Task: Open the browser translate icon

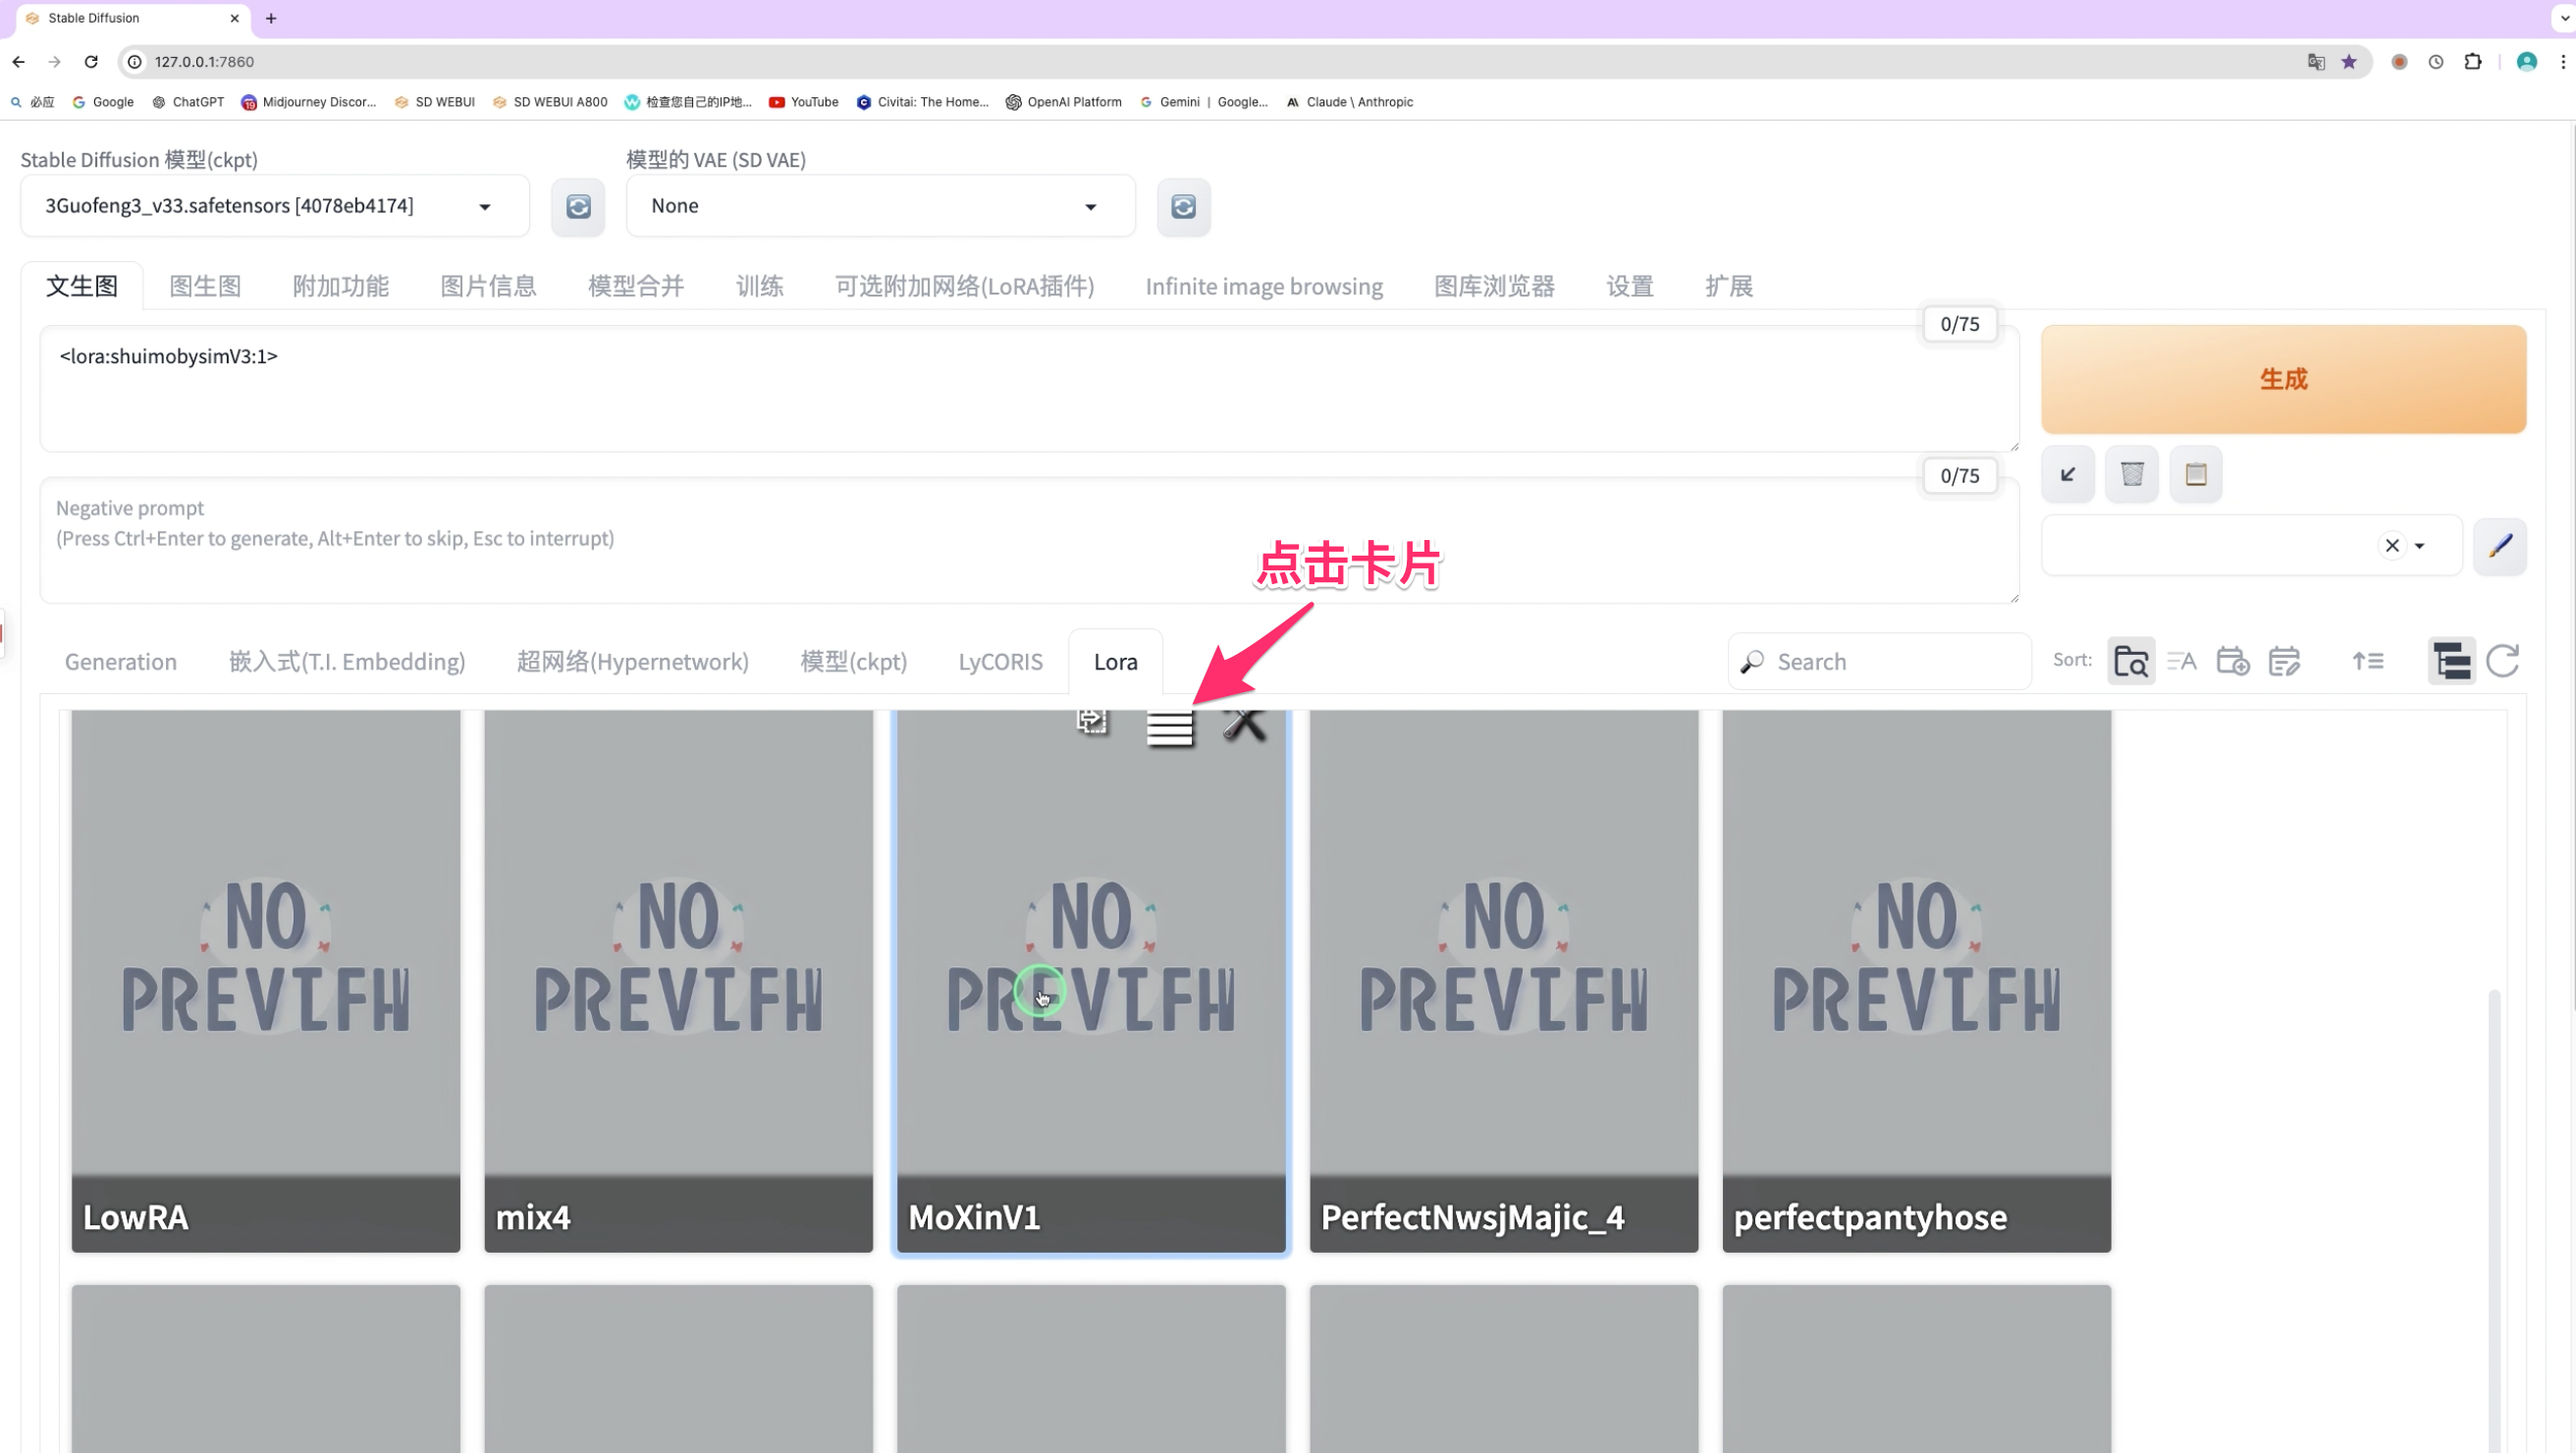Action: 2316,62
